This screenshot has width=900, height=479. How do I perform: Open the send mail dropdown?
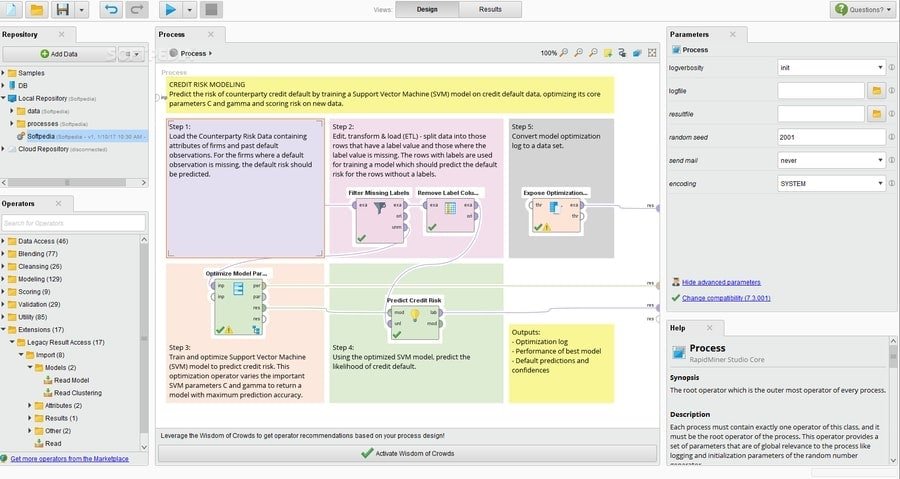pos(830,160)
